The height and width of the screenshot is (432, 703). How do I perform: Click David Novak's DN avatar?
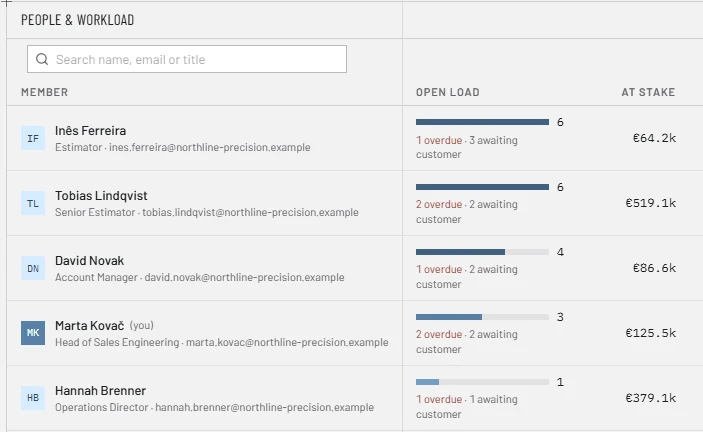coord(33,268)
